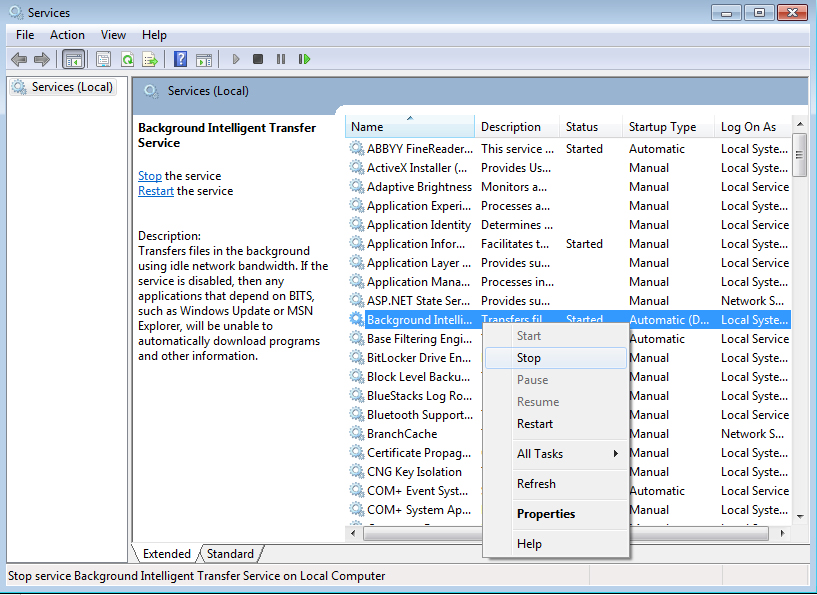The height and width of the screenshot is (595, 817).
Task: Close the Services window
Action: (792, 13)
